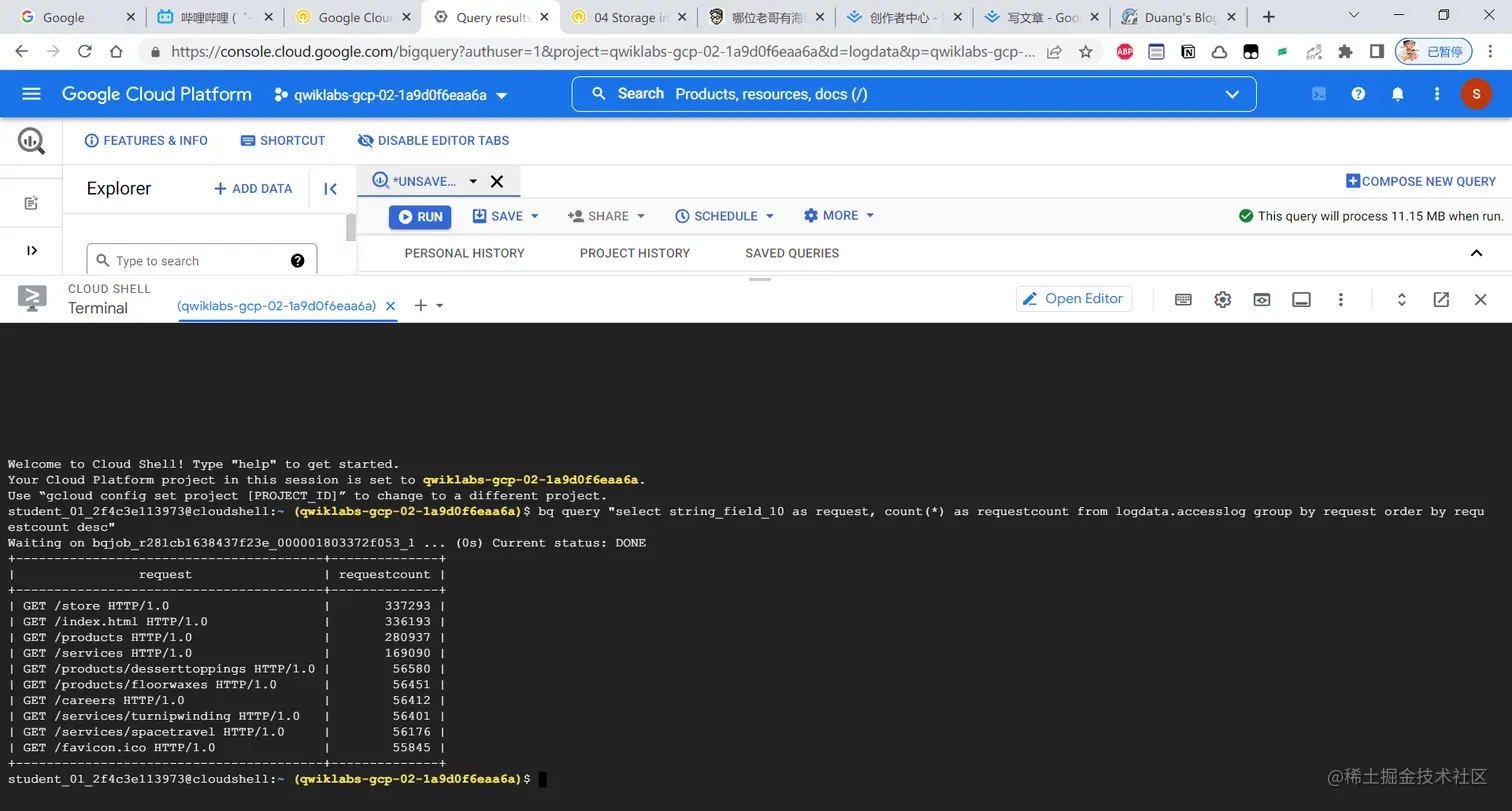The height and width of the screenshot is (811, 1512).
Task: Maximize the Cloud Shell panel height
Action: [1402, 299]
